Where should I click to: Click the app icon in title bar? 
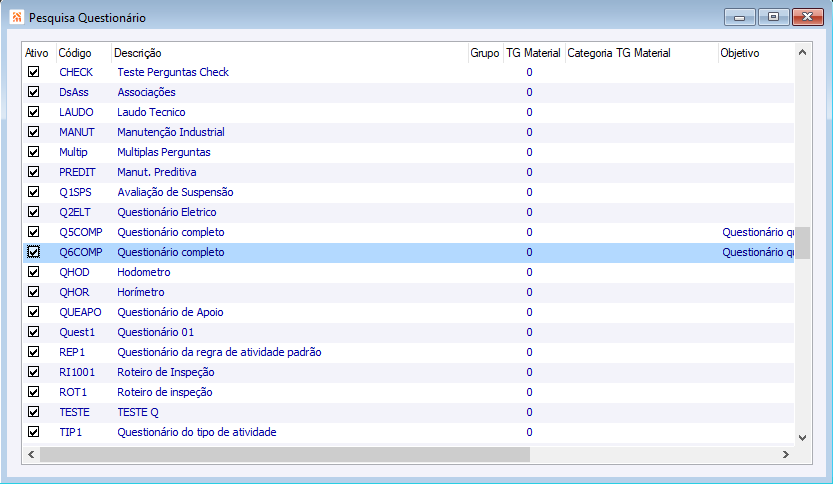click(16, 18)
